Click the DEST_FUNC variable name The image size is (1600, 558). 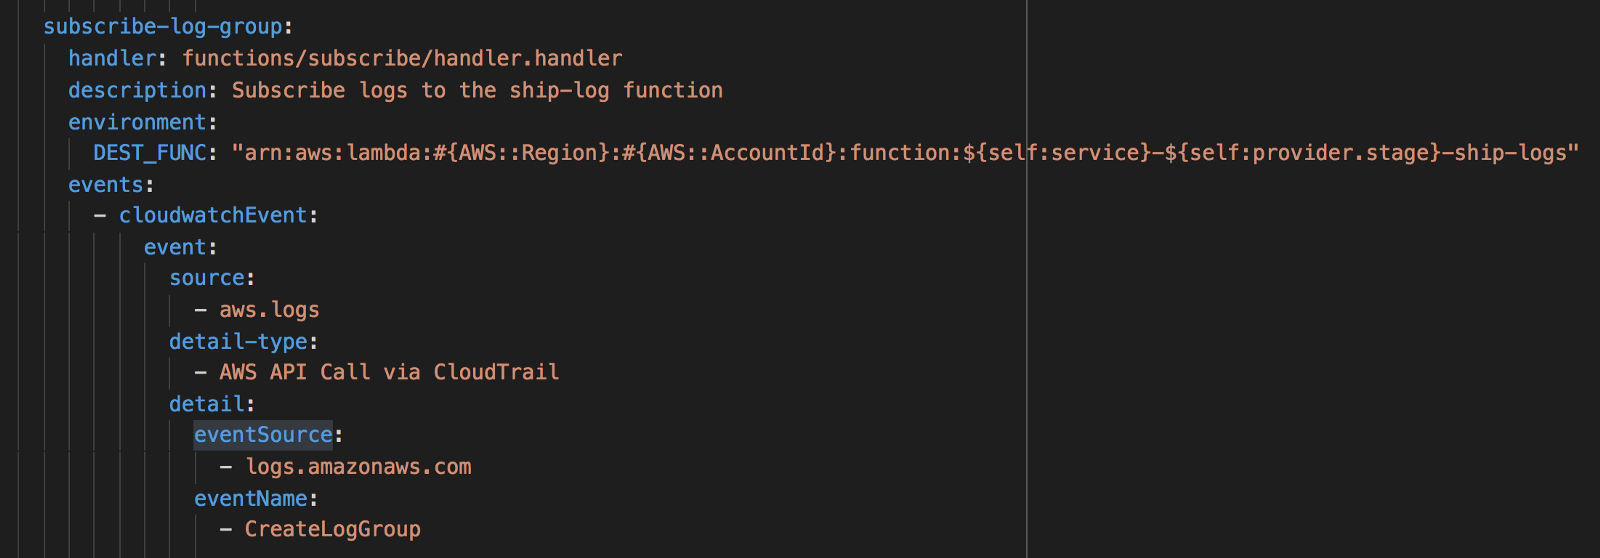click(x=150, y=153)
